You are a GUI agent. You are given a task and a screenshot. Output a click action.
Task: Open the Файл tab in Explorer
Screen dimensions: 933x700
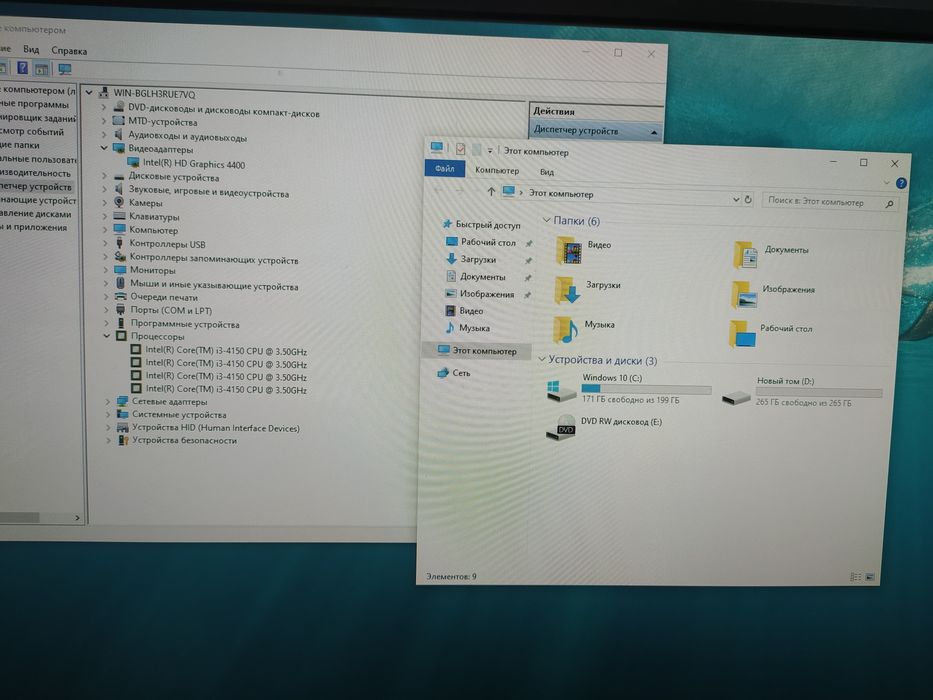click(444, 168)
